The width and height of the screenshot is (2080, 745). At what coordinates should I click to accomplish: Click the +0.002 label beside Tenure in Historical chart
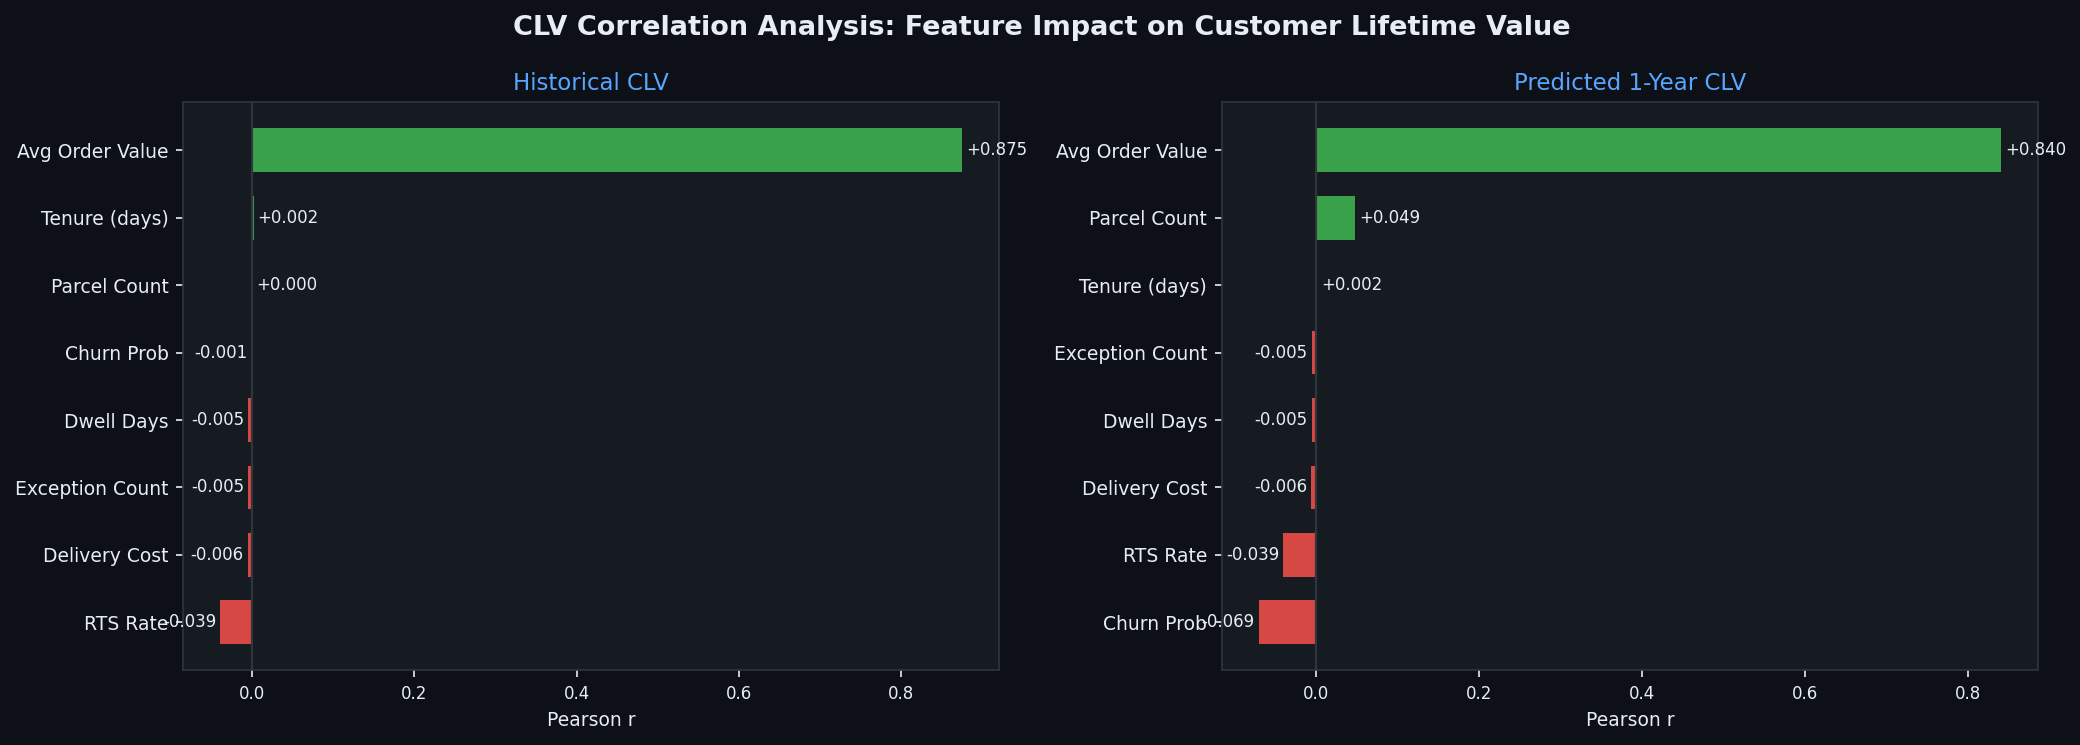[288, 218]
